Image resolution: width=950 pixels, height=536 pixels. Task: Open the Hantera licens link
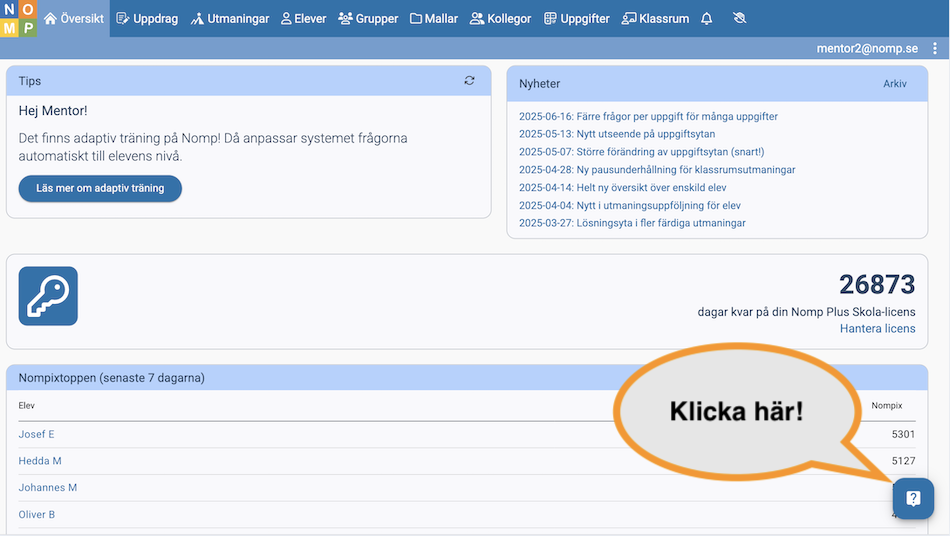point(877,329)
